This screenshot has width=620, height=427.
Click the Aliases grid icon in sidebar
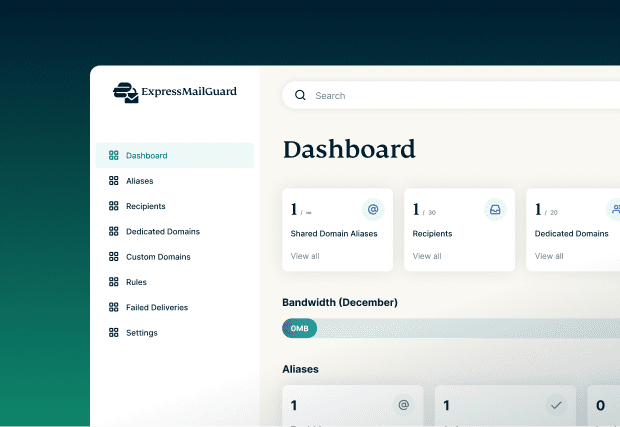pyautogui.click(x=113, y=181)
